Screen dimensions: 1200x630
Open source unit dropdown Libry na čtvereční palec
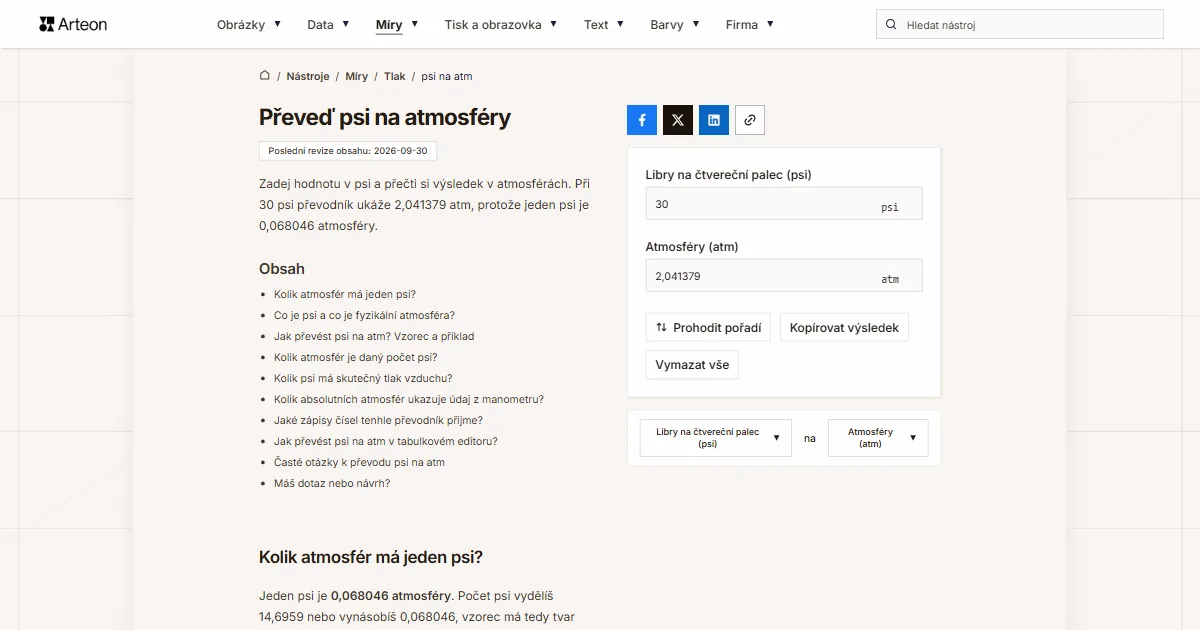(x=716, y=438)
